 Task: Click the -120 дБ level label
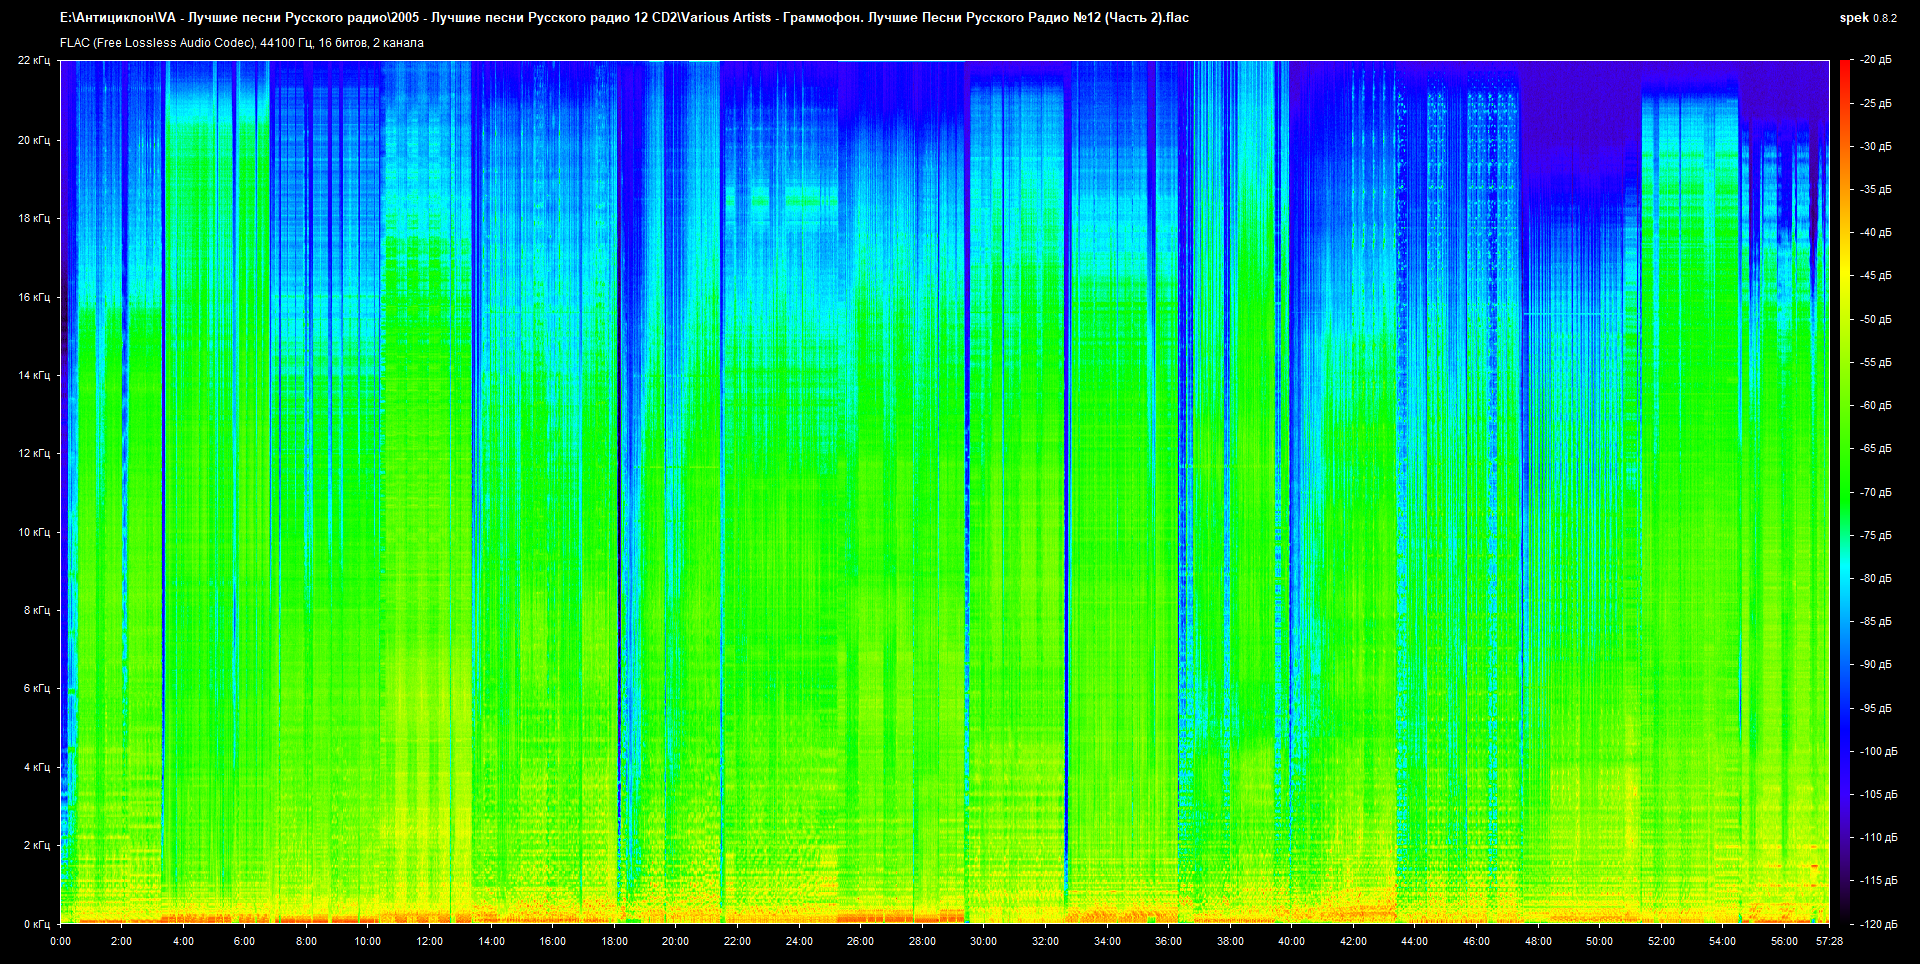(1877, 924)
